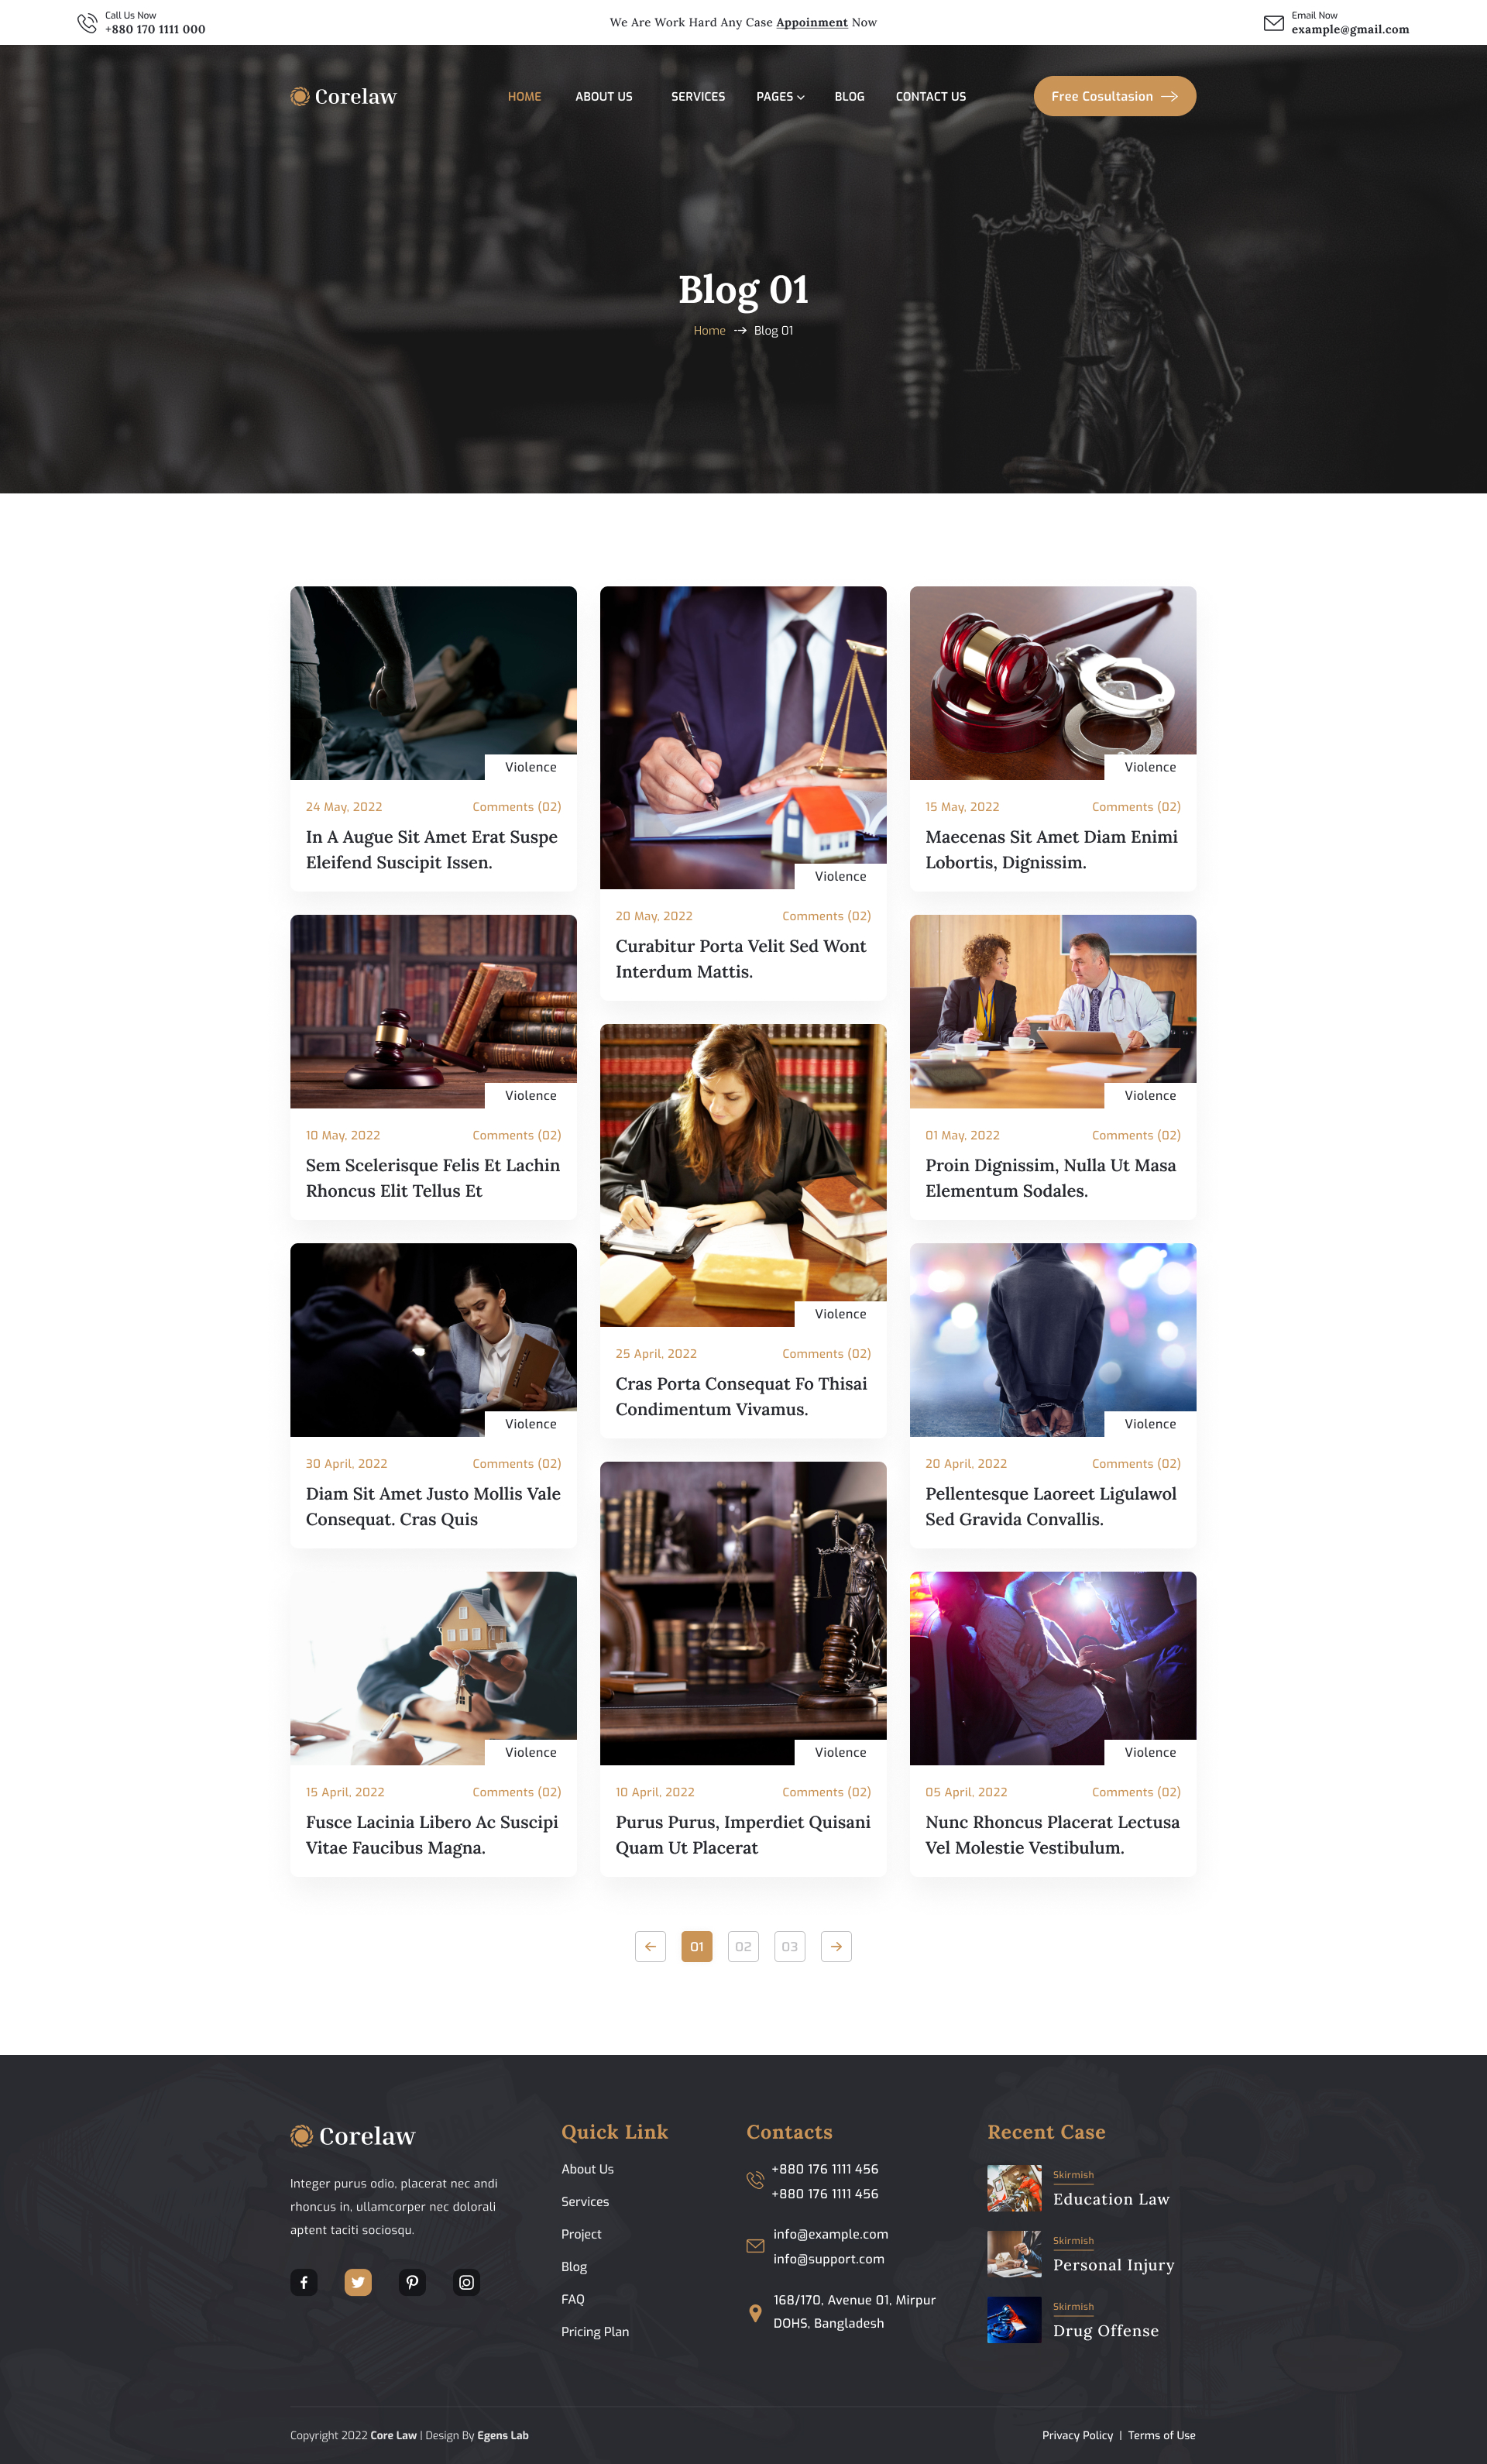This screenshot has height=2464, width=1487.
Task: Click the Free Consultation button
Action: point(1115,96)
